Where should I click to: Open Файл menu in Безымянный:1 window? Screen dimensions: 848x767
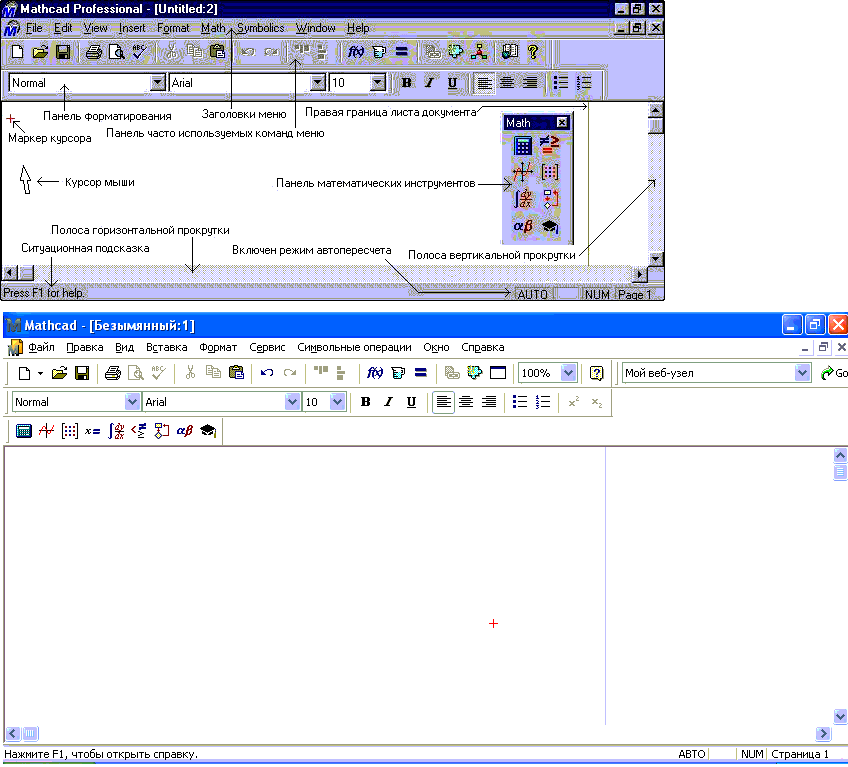41,347
